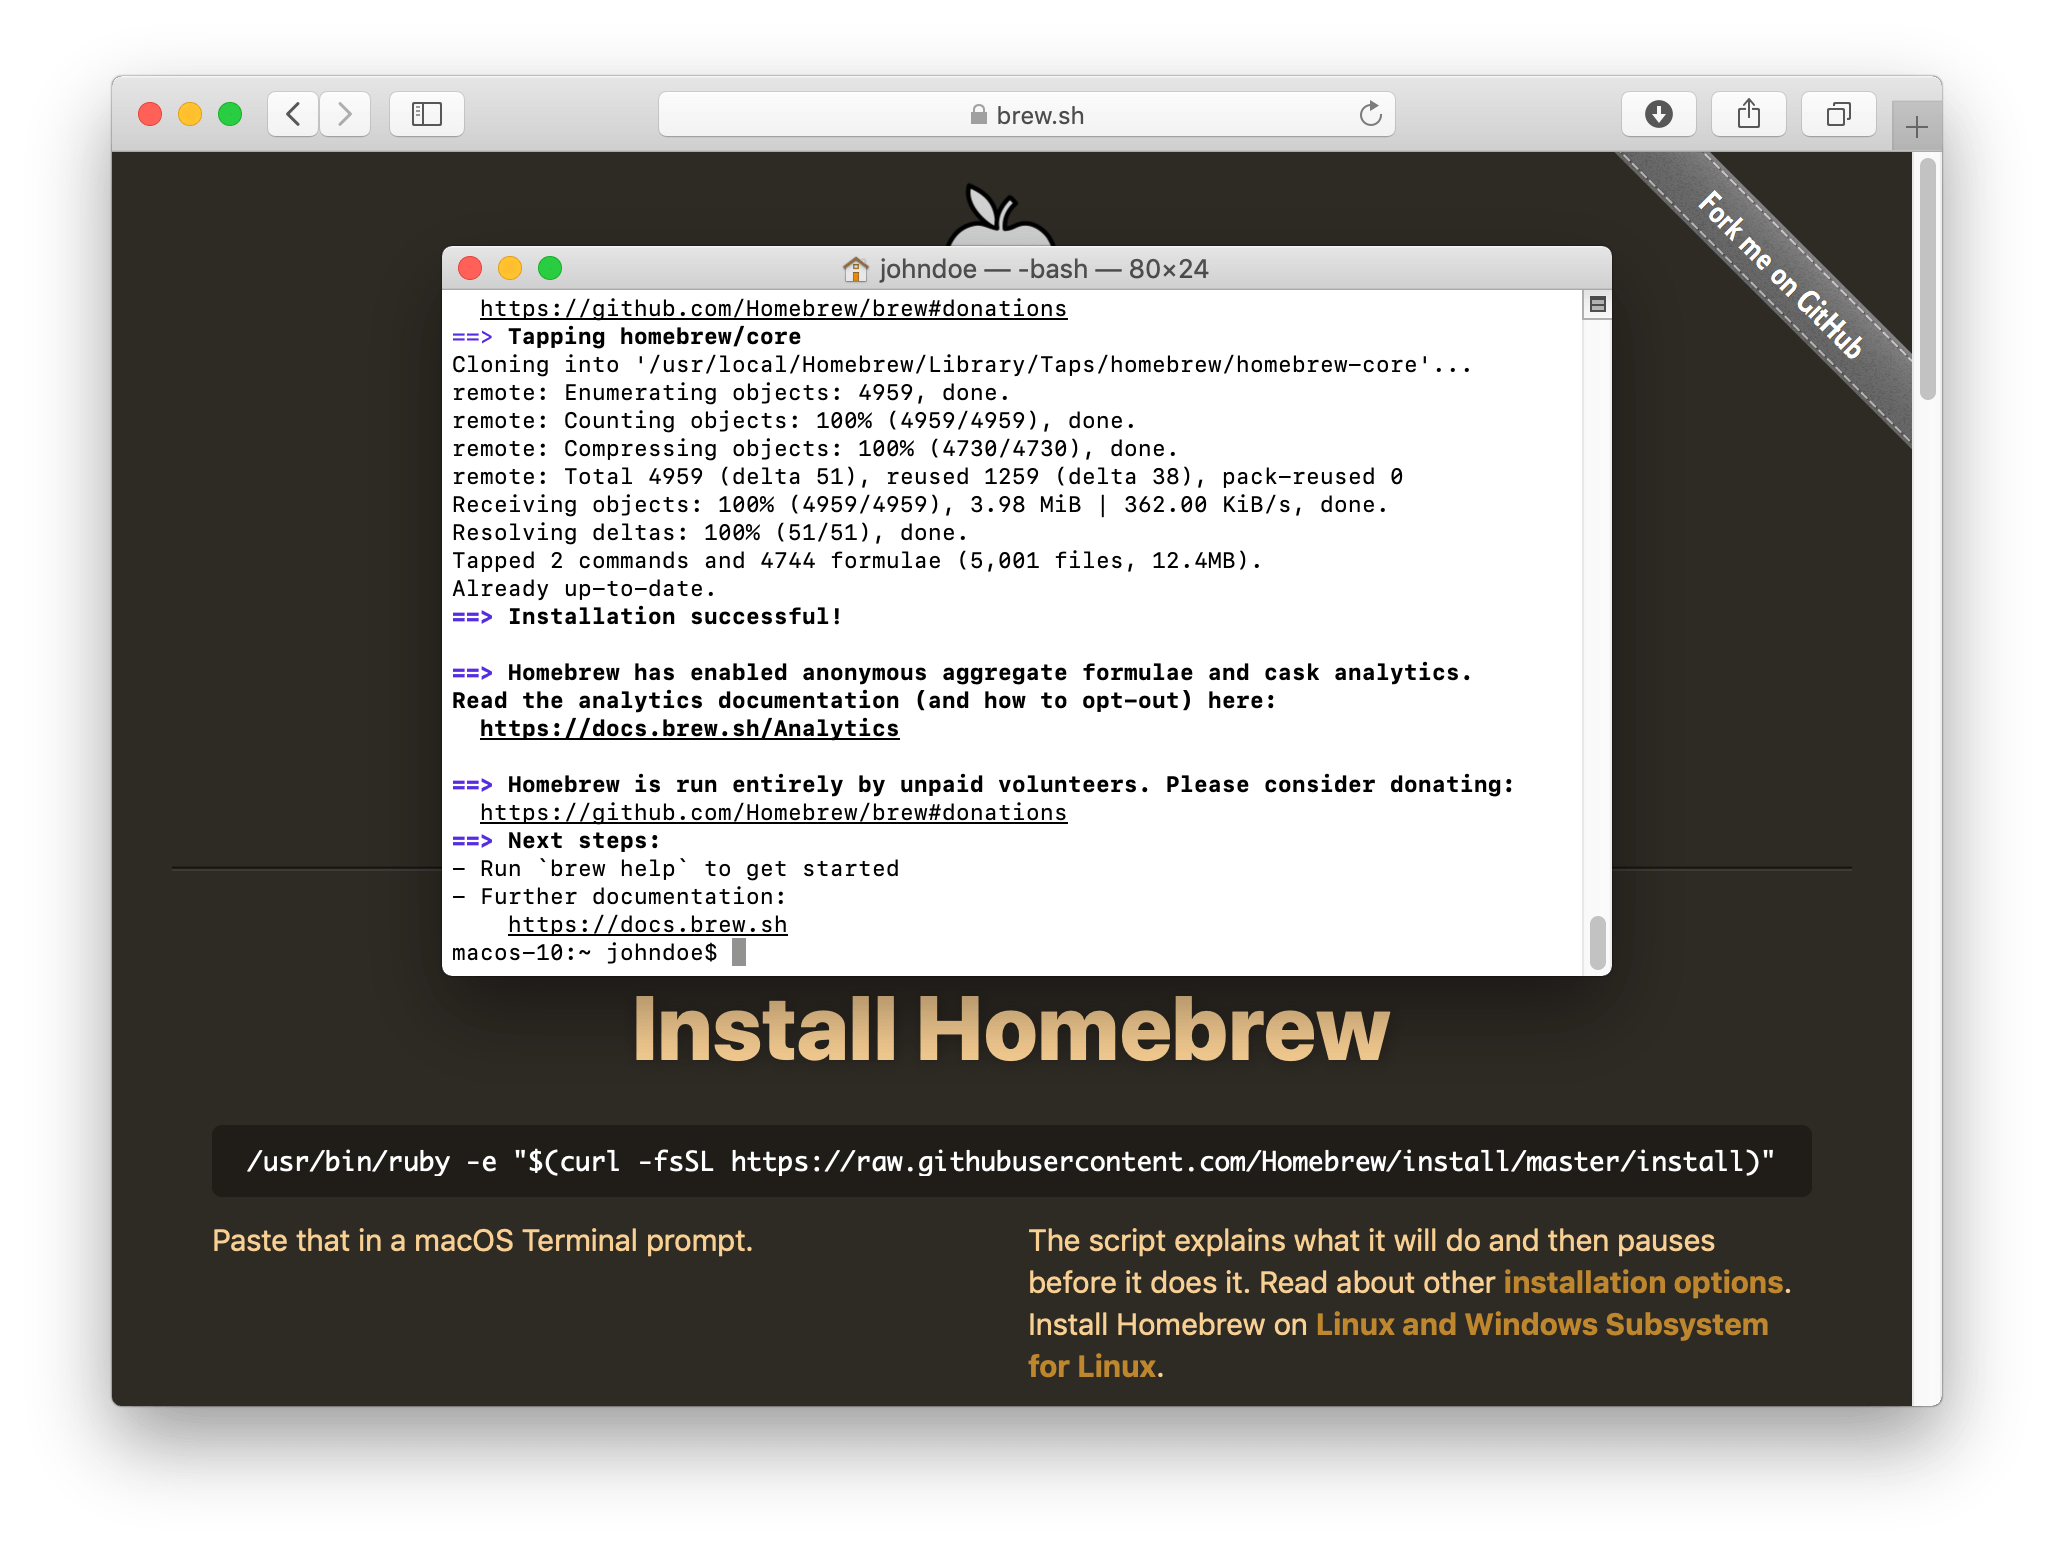The width and height of the screenshot is (2054, 1554).
Task: Click the lock icon beside brew.sh
Action: pos(979,115)
